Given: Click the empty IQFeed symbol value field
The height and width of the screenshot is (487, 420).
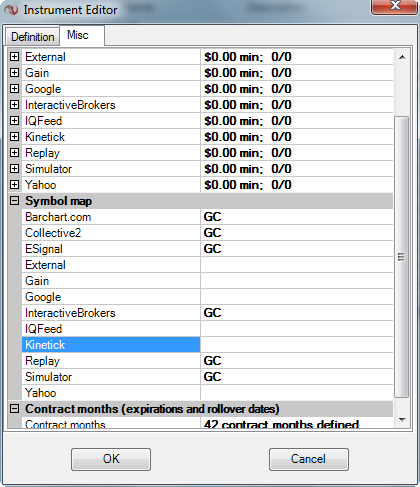Looking at the screenshot, I should point(297,329).
